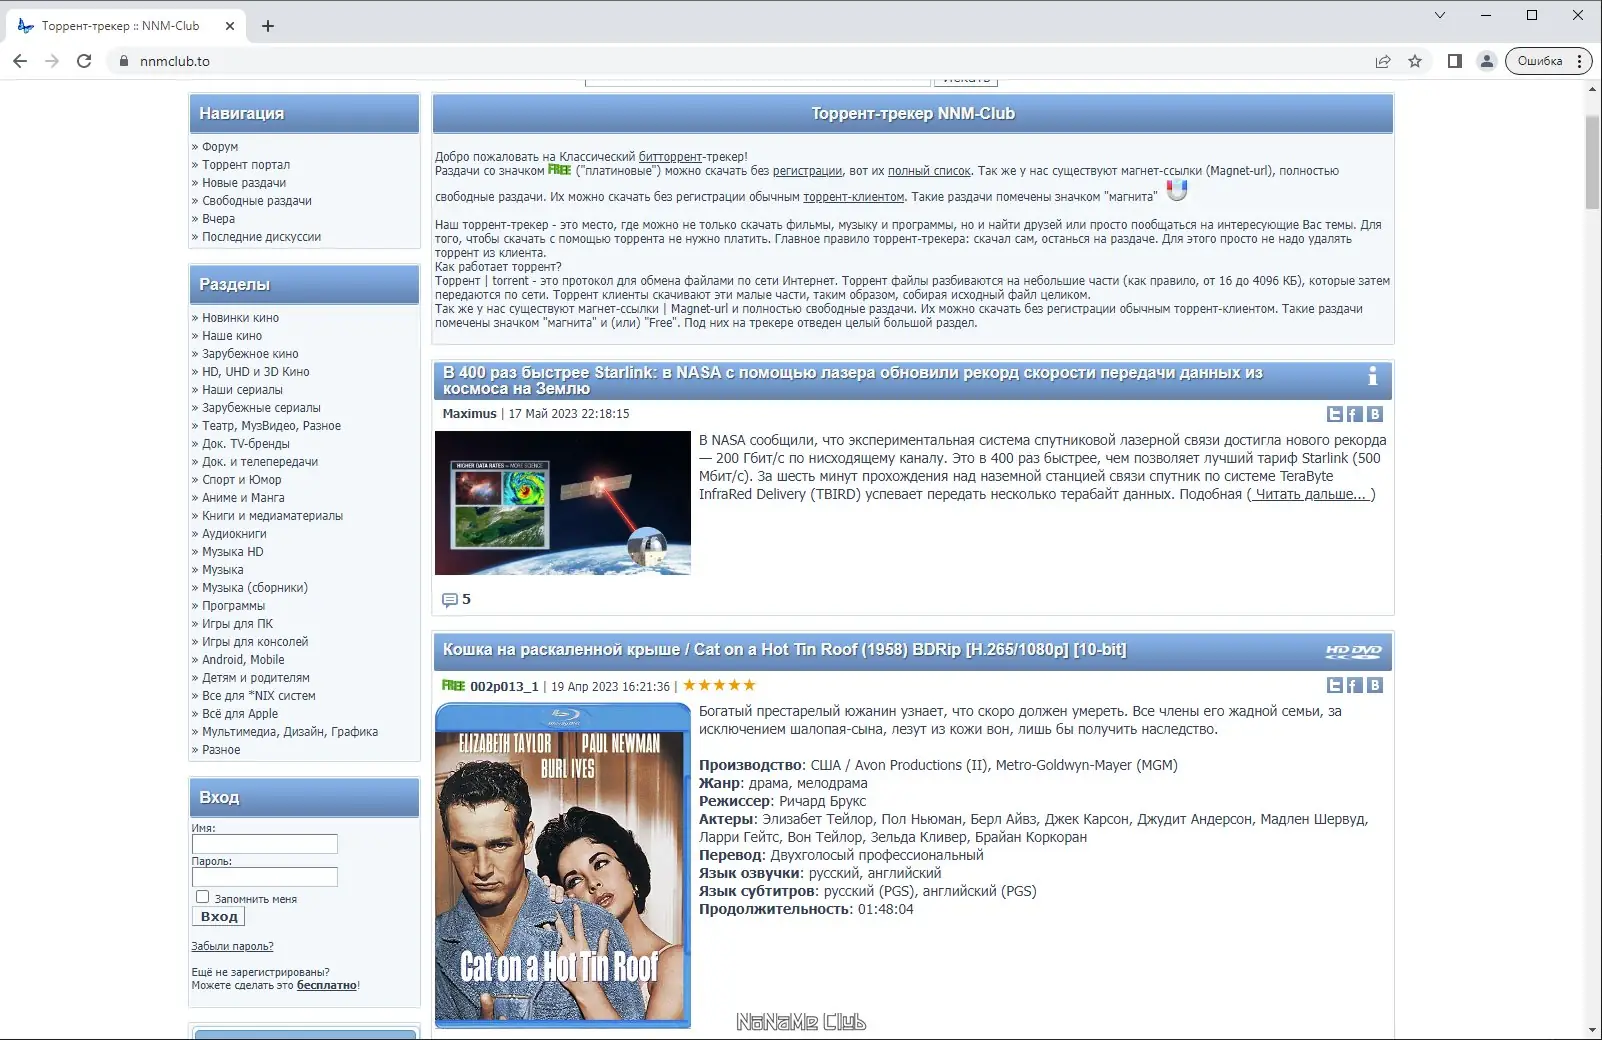Share the Cat on a Hot Tin Roof post on Twitter
The height and width of the screenshot is (1040, 1602).
tap(1335, 685)
